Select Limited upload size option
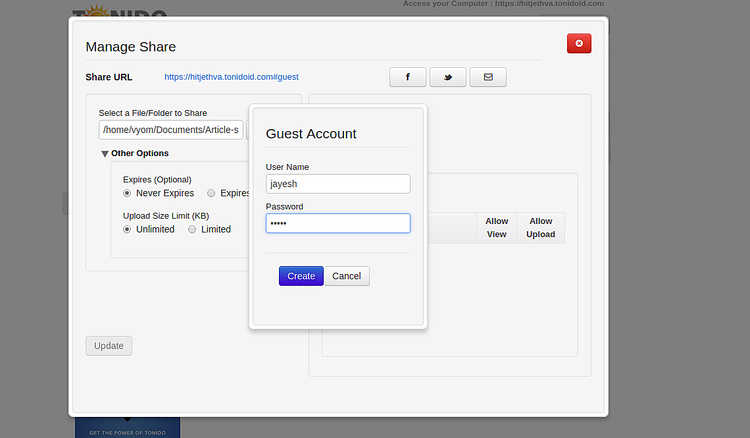Image resolution: width=750 pixels, height=438 pixels. (192, 229)
